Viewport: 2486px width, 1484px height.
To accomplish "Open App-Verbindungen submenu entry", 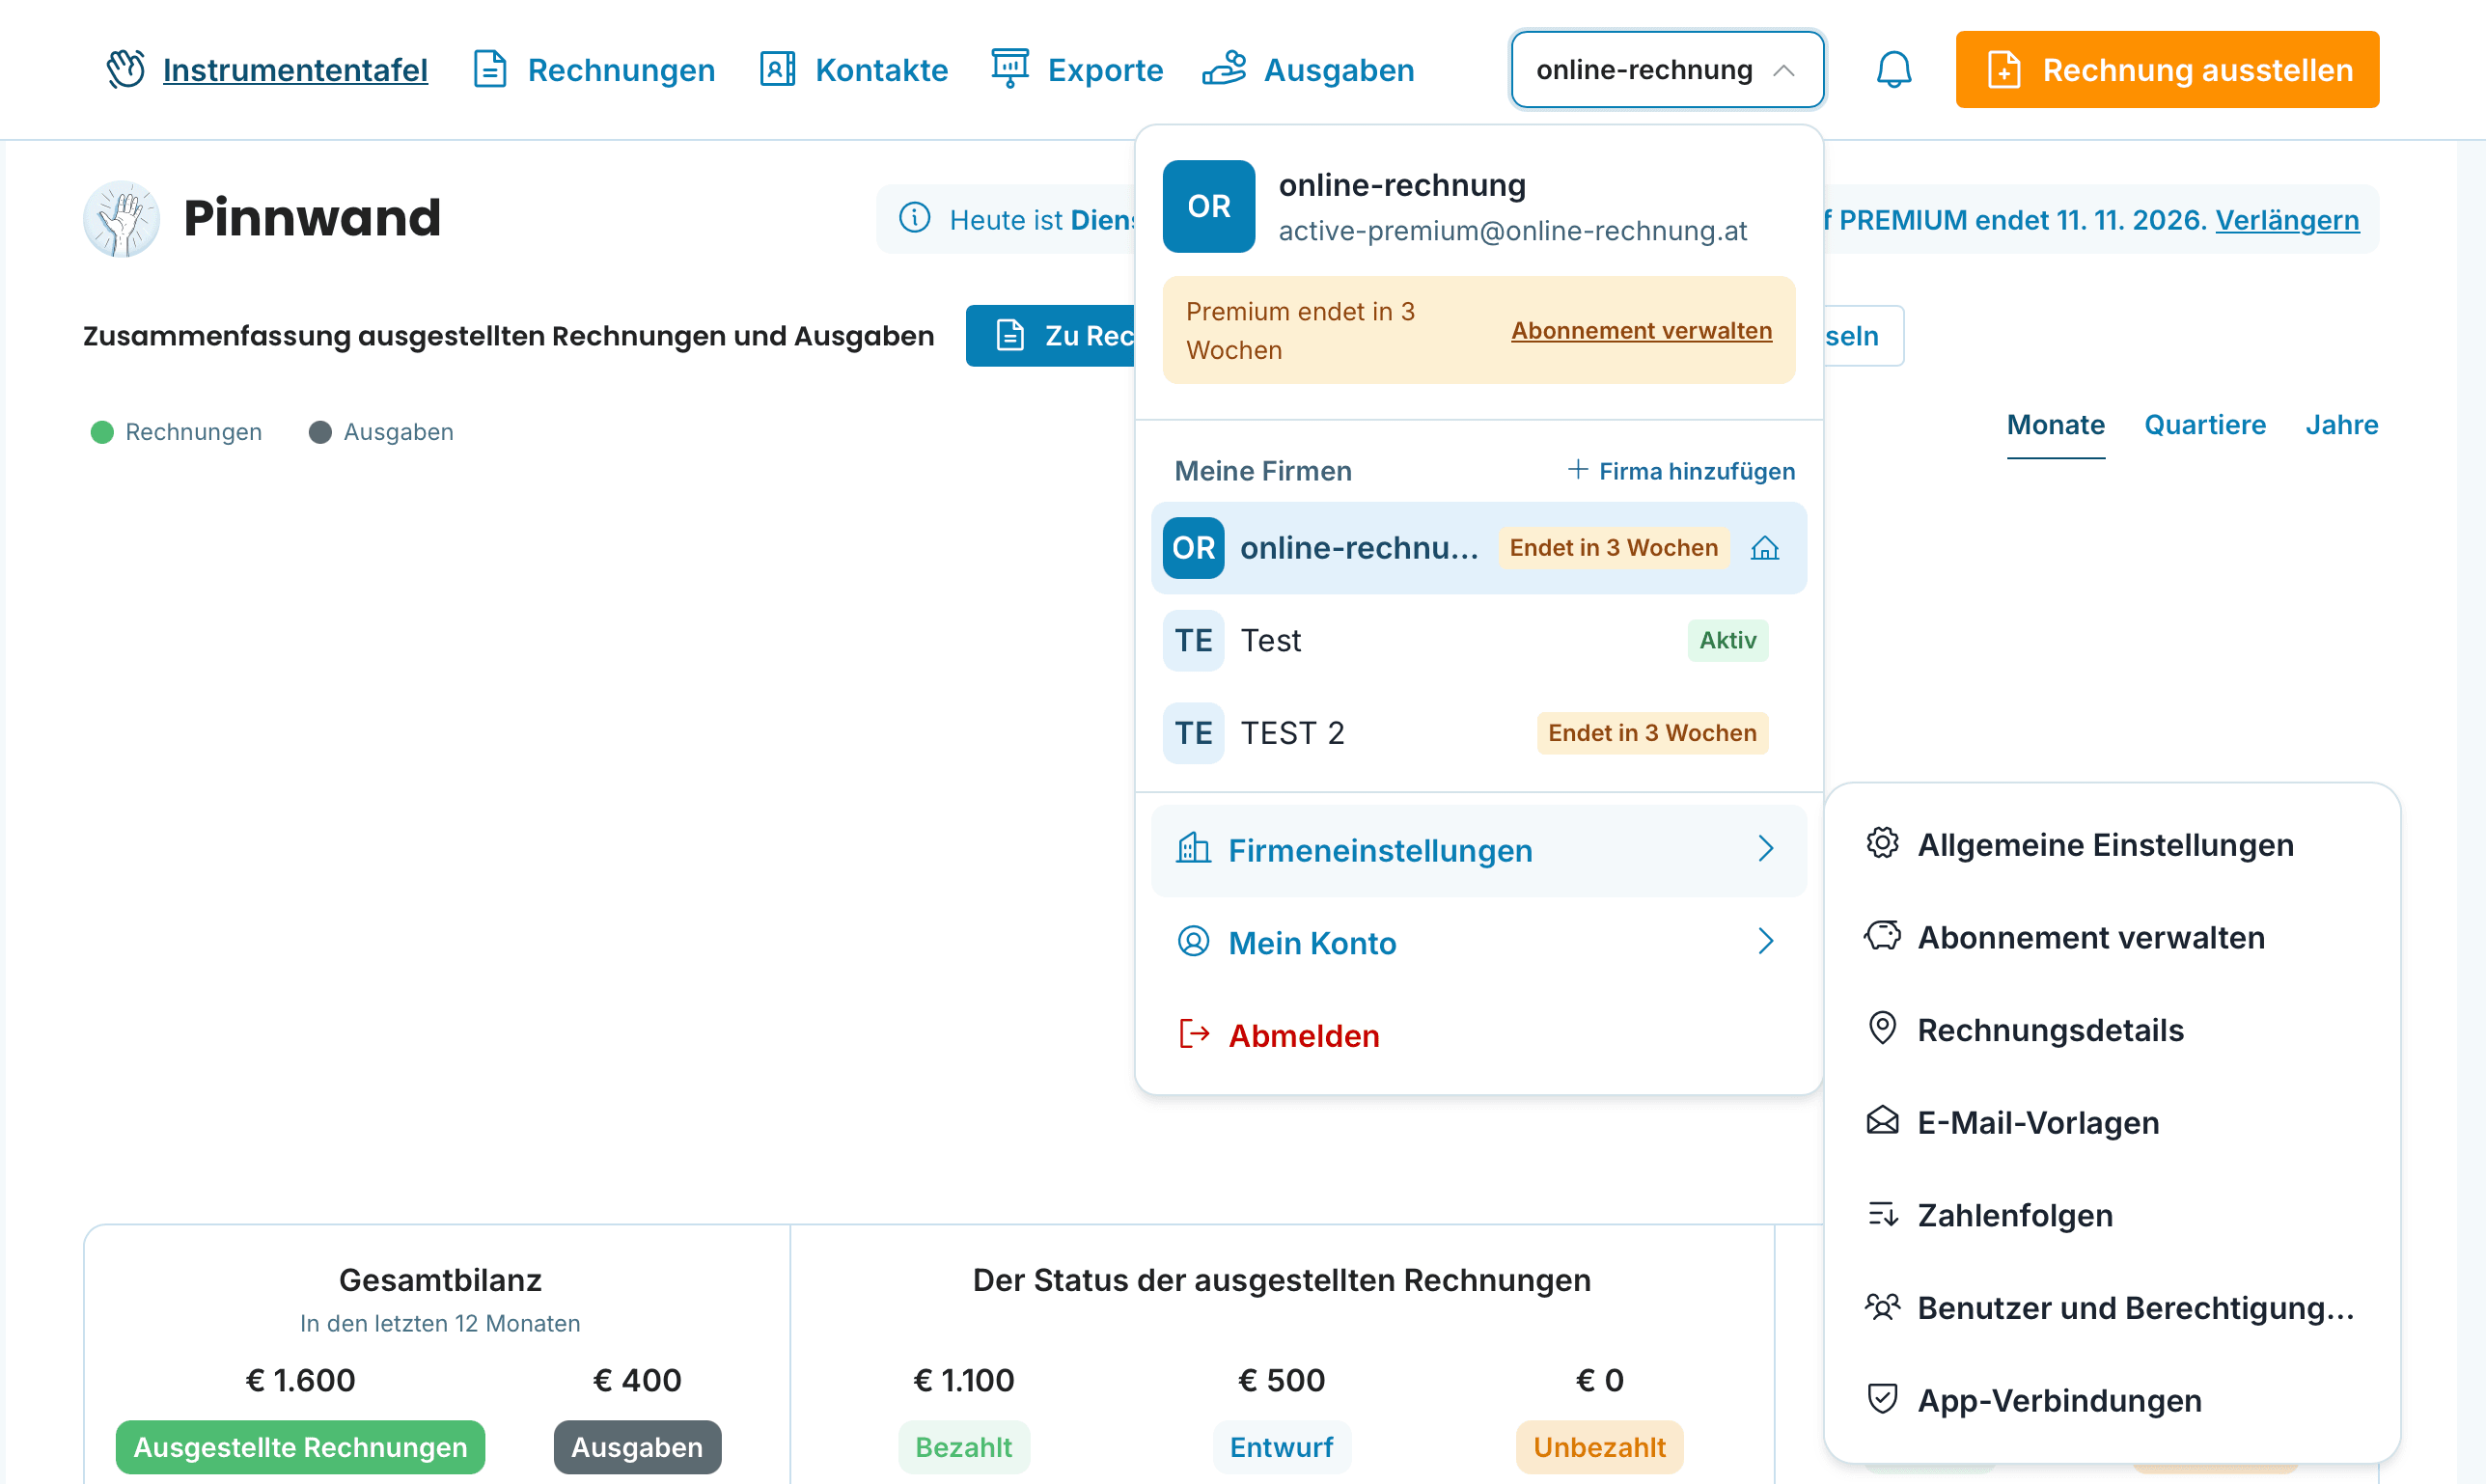I will click(x=2111, y=1400).
